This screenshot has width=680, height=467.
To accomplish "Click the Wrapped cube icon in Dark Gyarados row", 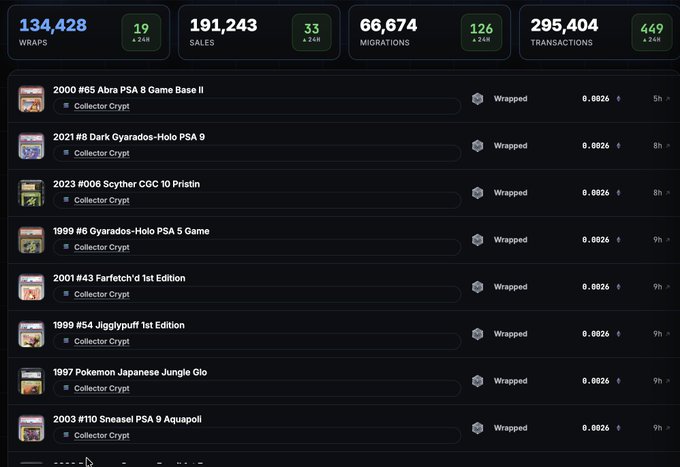I will coord(477,146).
